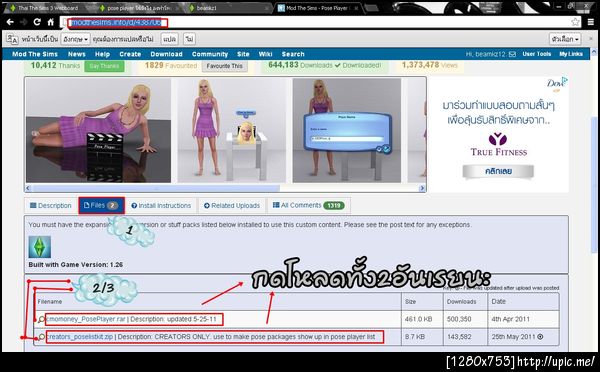Open the Site menu
Viewport: 600px width, 372px height.
click(x=243, y=54)
